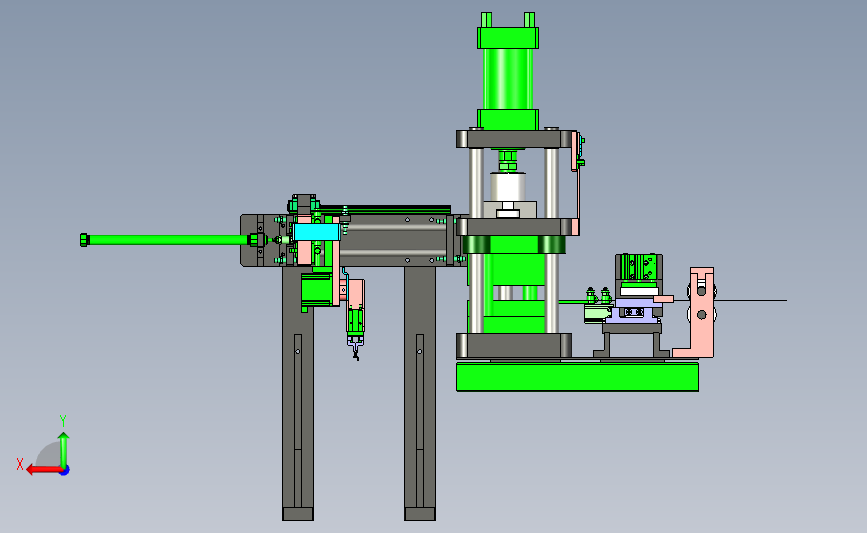Select the hanging gripper below the pink mount
The width and height of the screenshot is (867, 533).
(356, 335)
